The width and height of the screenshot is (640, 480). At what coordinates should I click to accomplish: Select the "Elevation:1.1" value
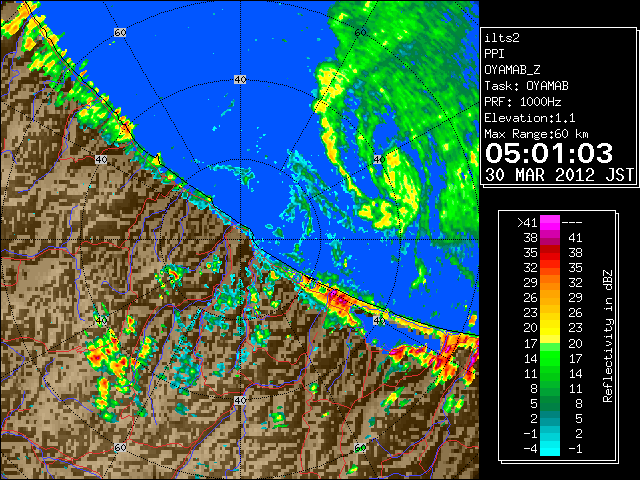click(530, 118)
